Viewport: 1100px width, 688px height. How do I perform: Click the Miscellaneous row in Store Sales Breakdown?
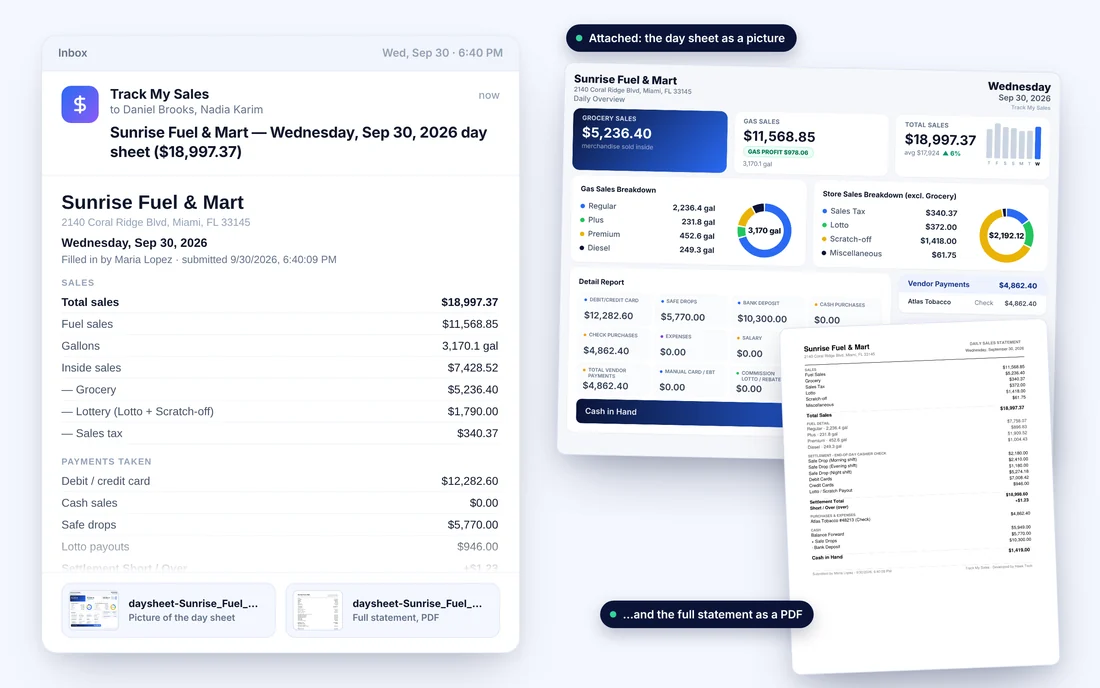tap(890, 254)
